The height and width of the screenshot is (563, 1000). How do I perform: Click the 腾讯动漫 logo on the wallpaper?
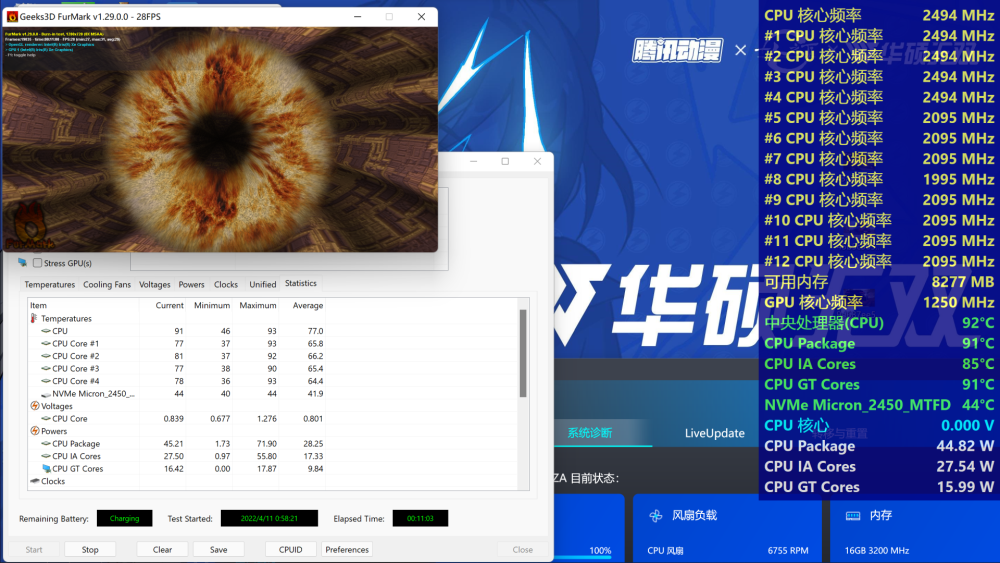tap(677, 50)
